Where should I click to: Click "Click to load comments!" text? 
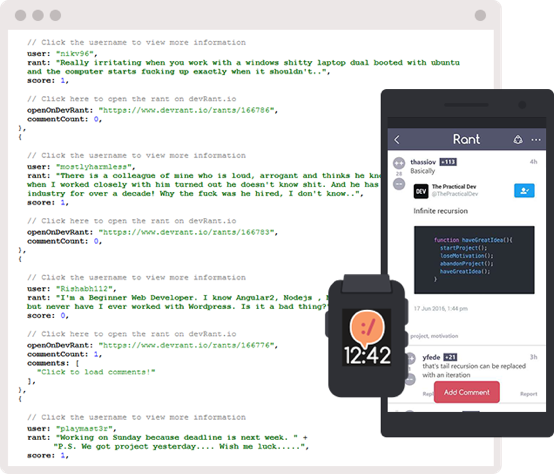coord(96,372)
